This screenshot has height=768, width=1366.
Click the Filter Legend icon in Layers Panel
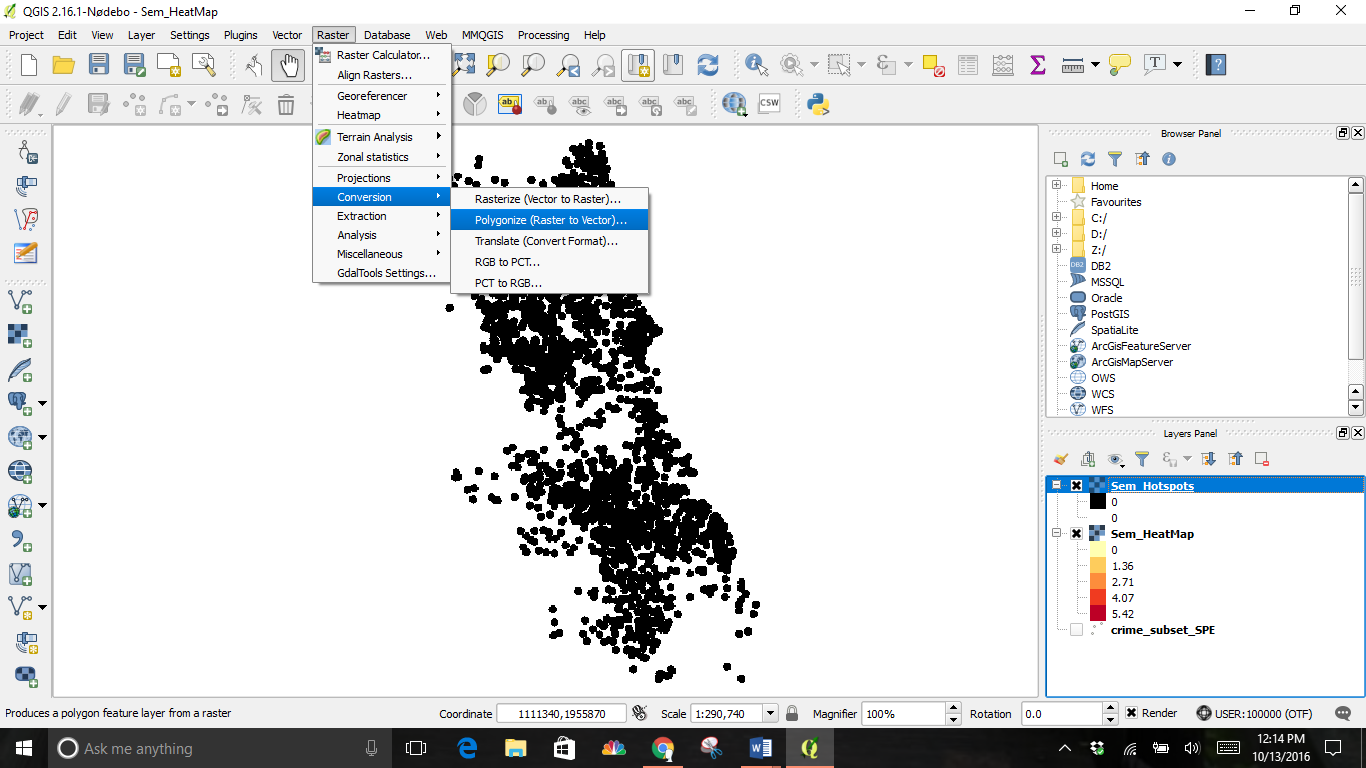[1142, 459]
